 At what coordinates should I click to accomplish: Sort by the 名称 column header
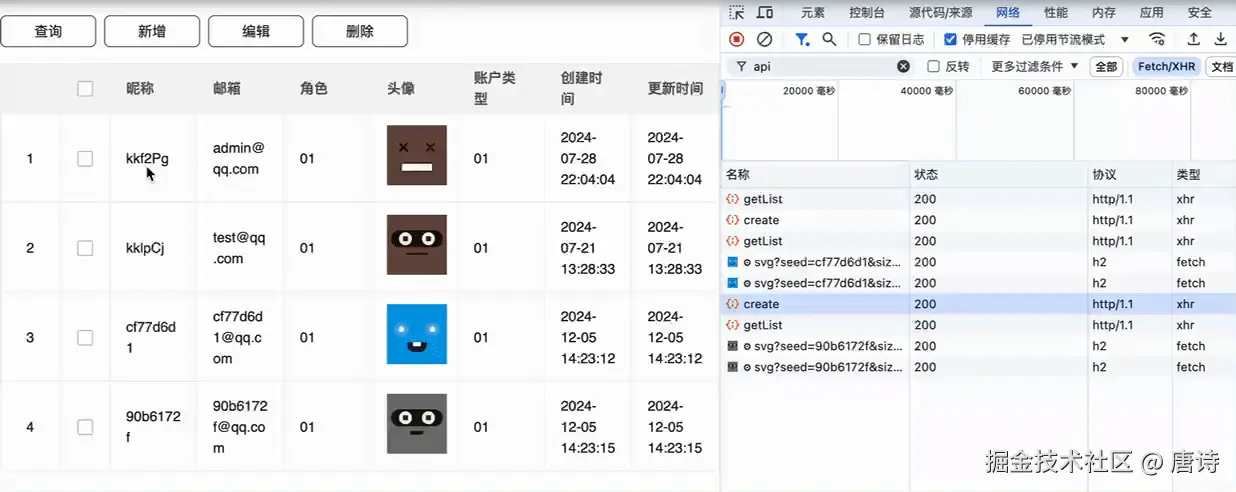[815, 174]
